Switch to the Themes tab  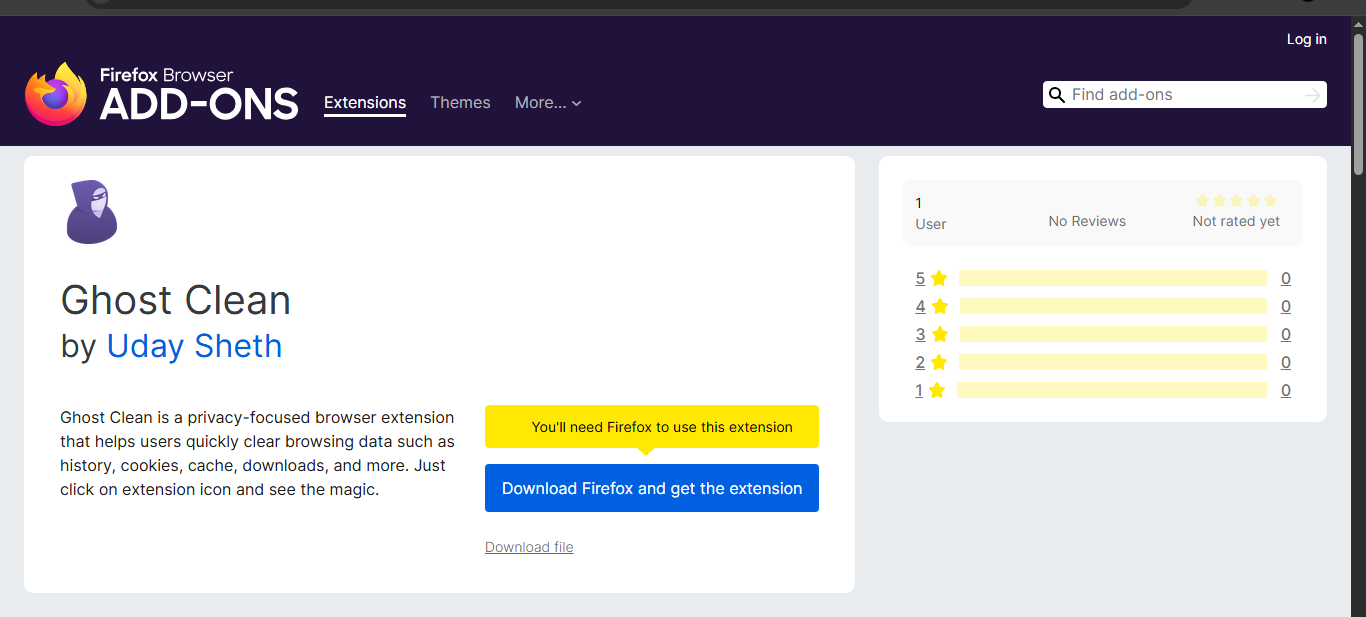point(460,103)
